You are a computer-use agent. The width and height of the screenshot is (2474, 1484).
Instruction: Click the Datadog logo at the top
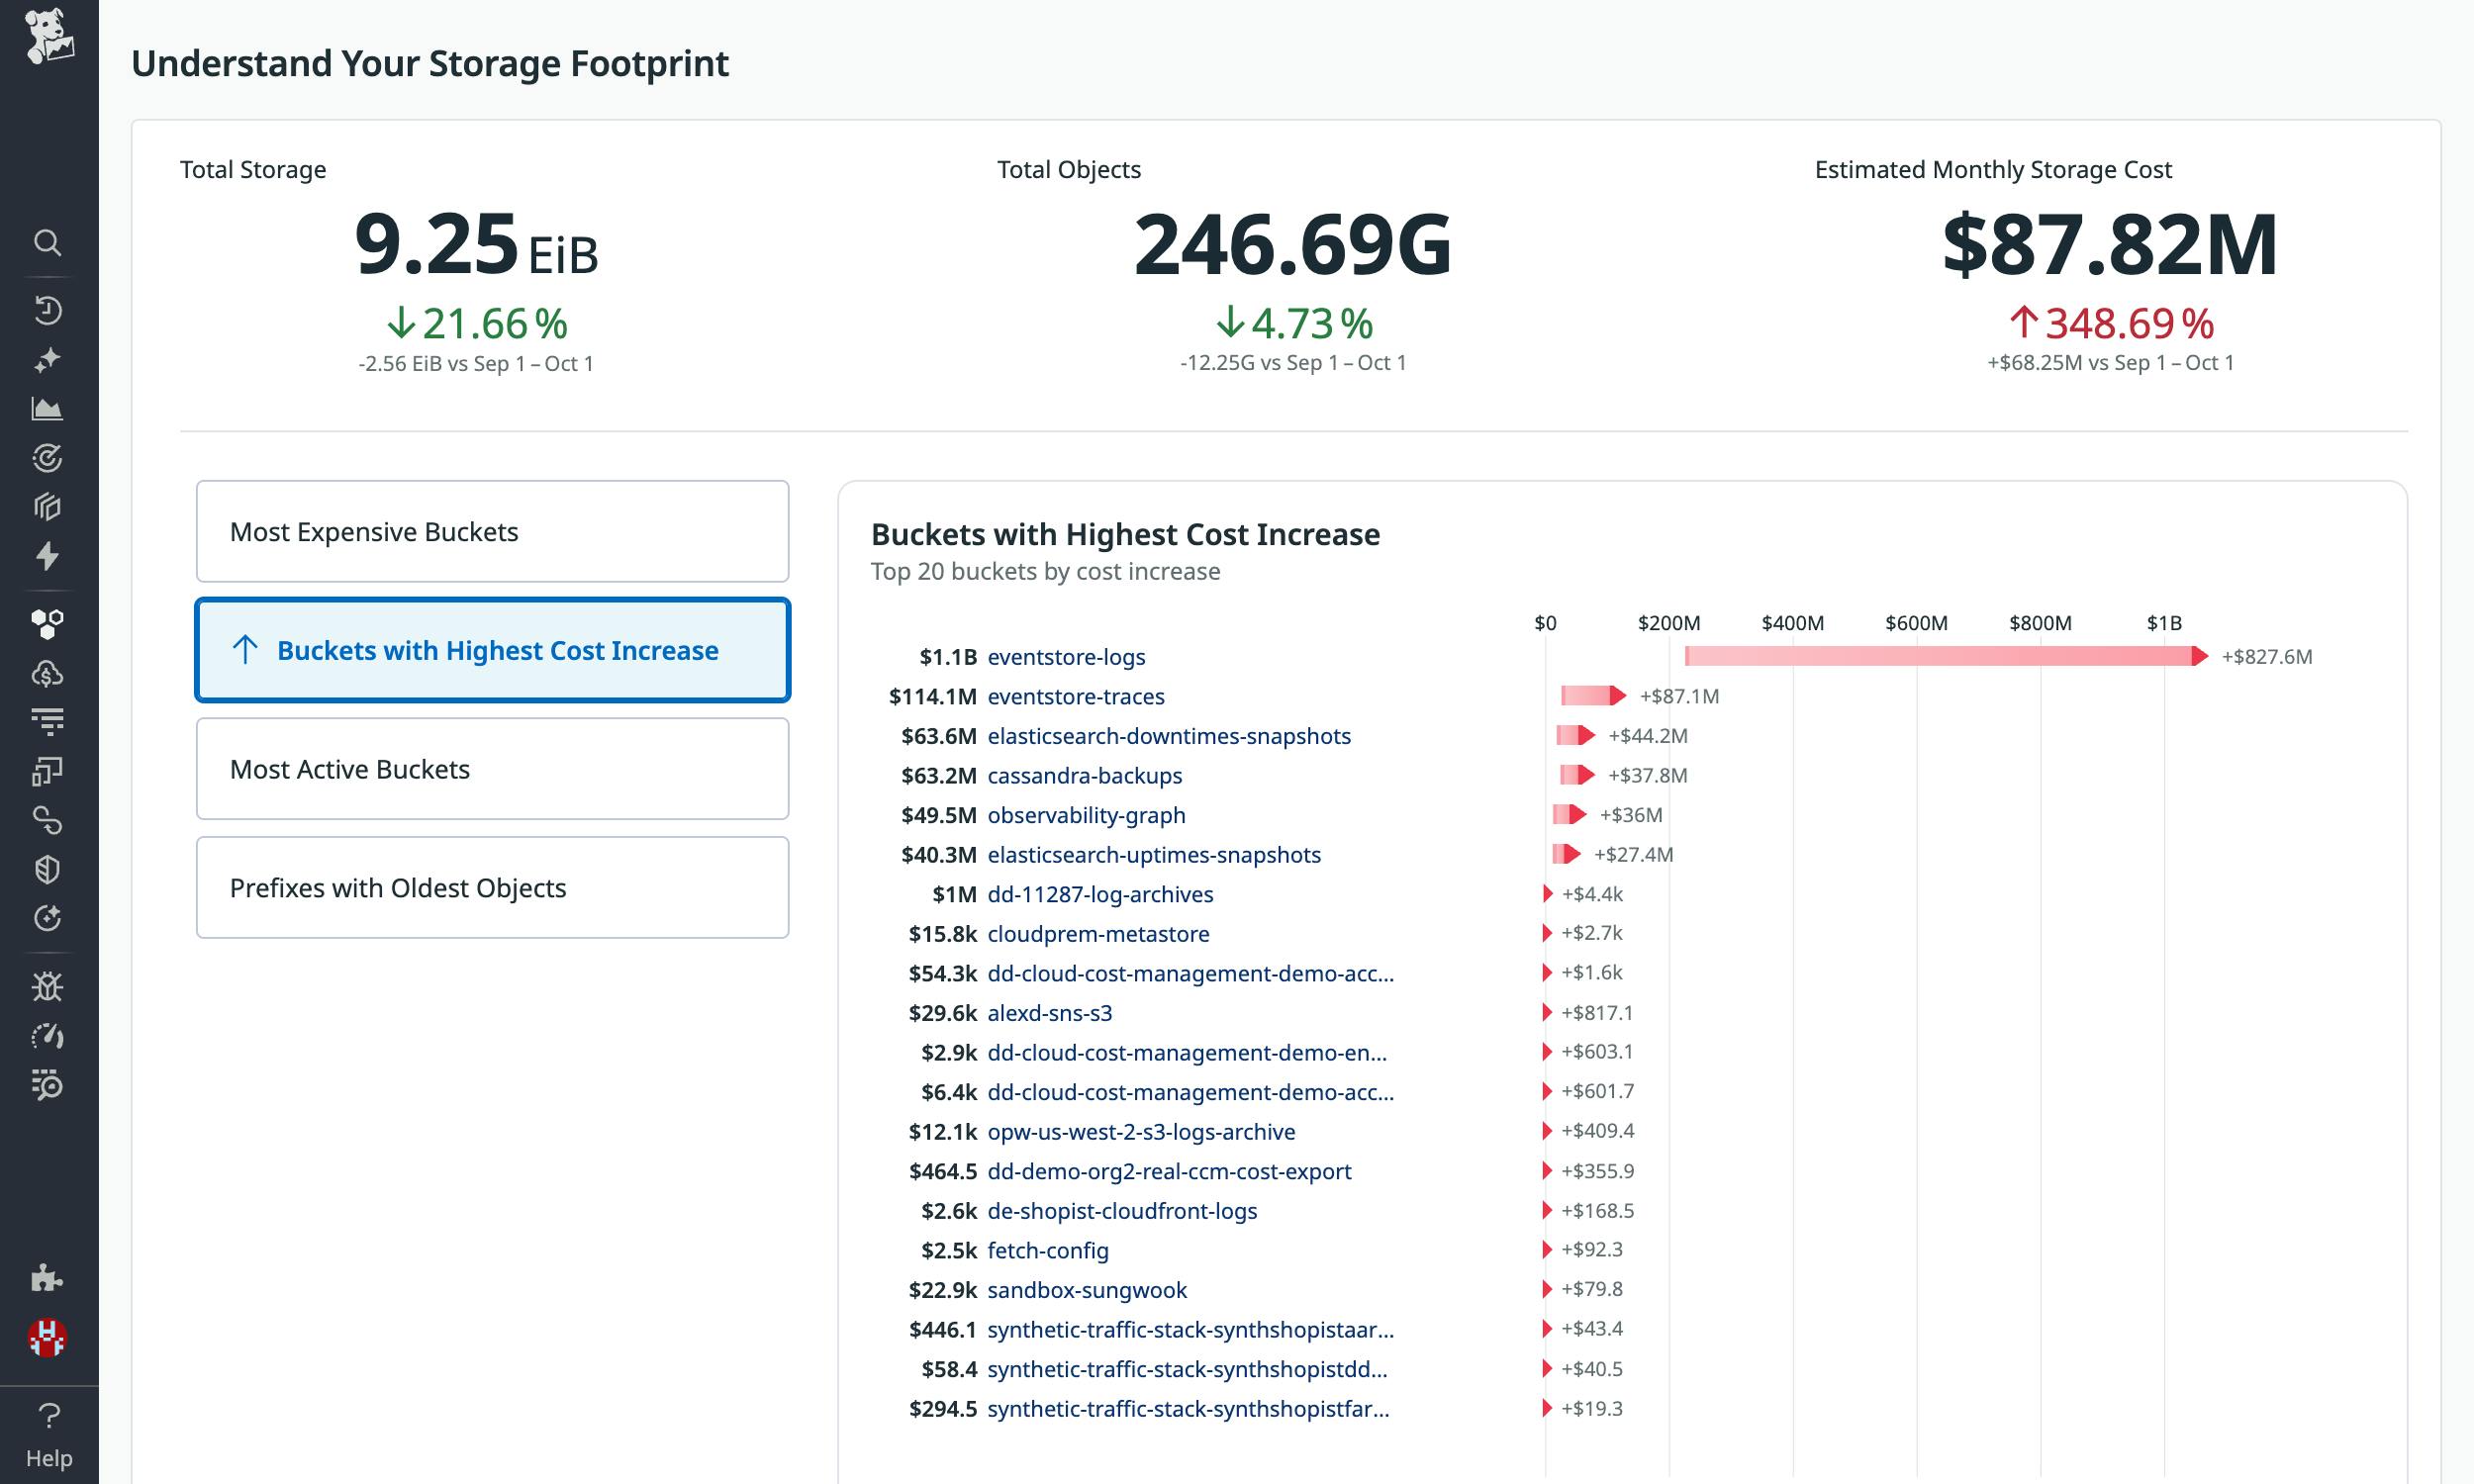(x=52, y=40)
